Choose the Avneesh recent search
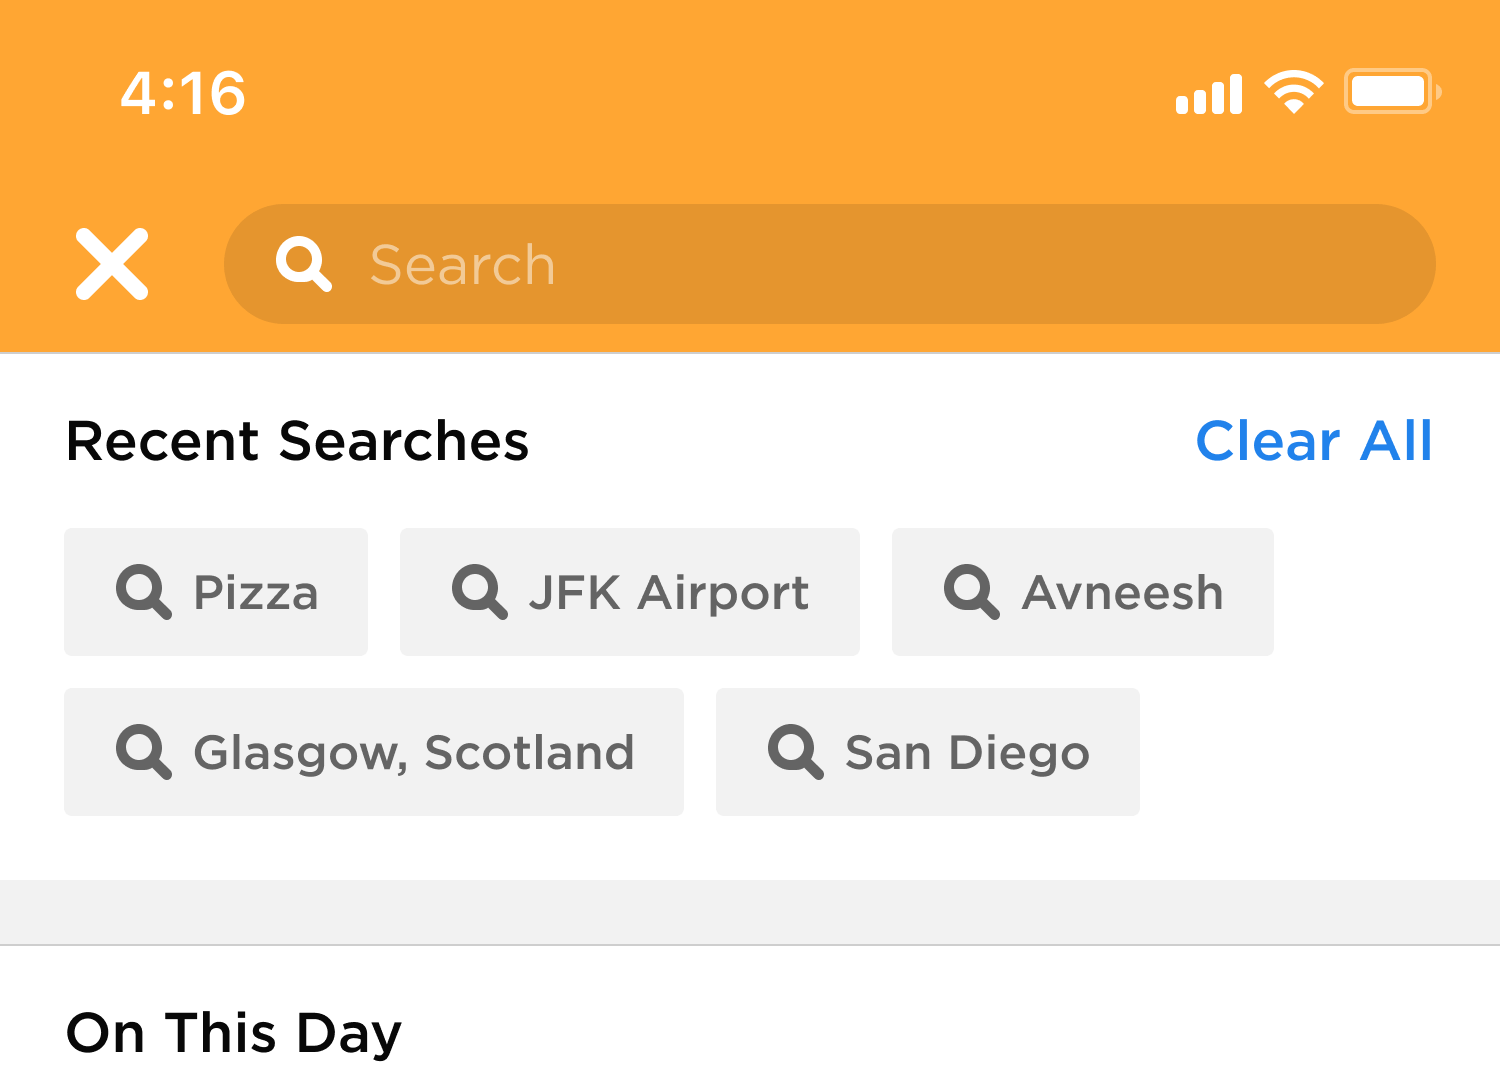 click(1082, 592)
